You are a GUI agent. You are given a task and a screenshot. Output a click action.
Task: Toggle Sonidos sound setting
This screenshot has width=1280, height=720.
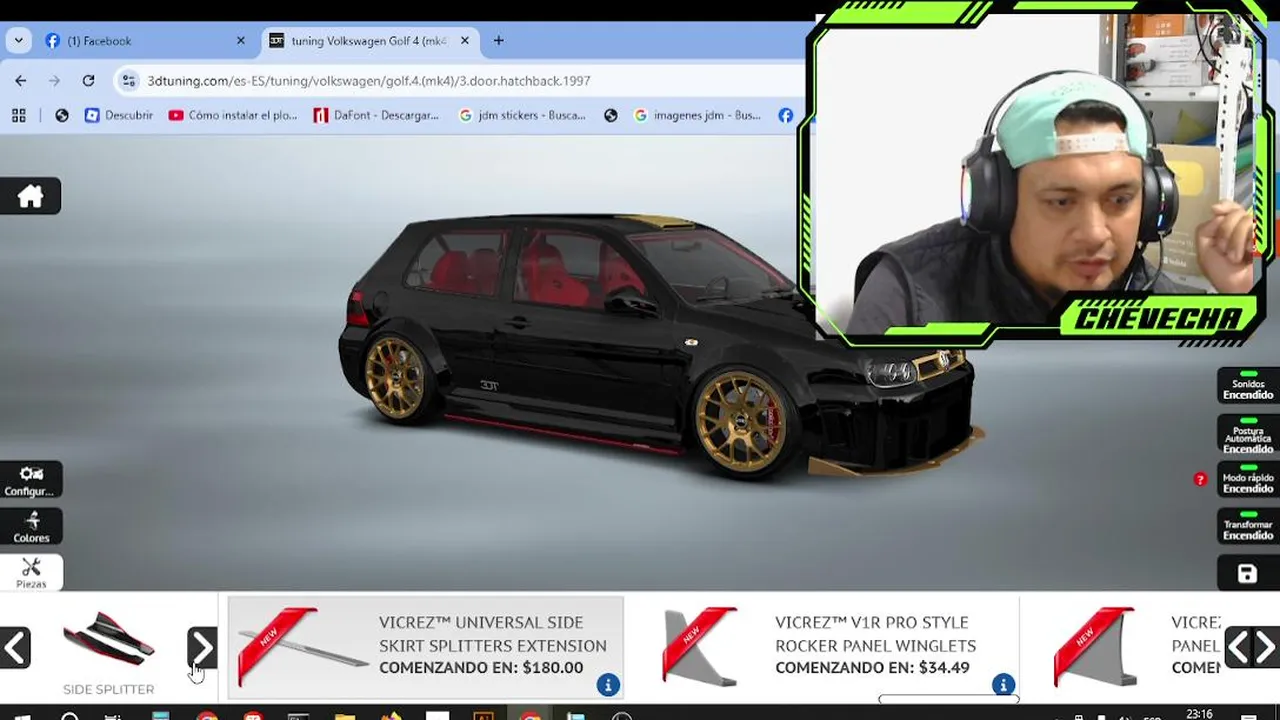(1248, 388)
